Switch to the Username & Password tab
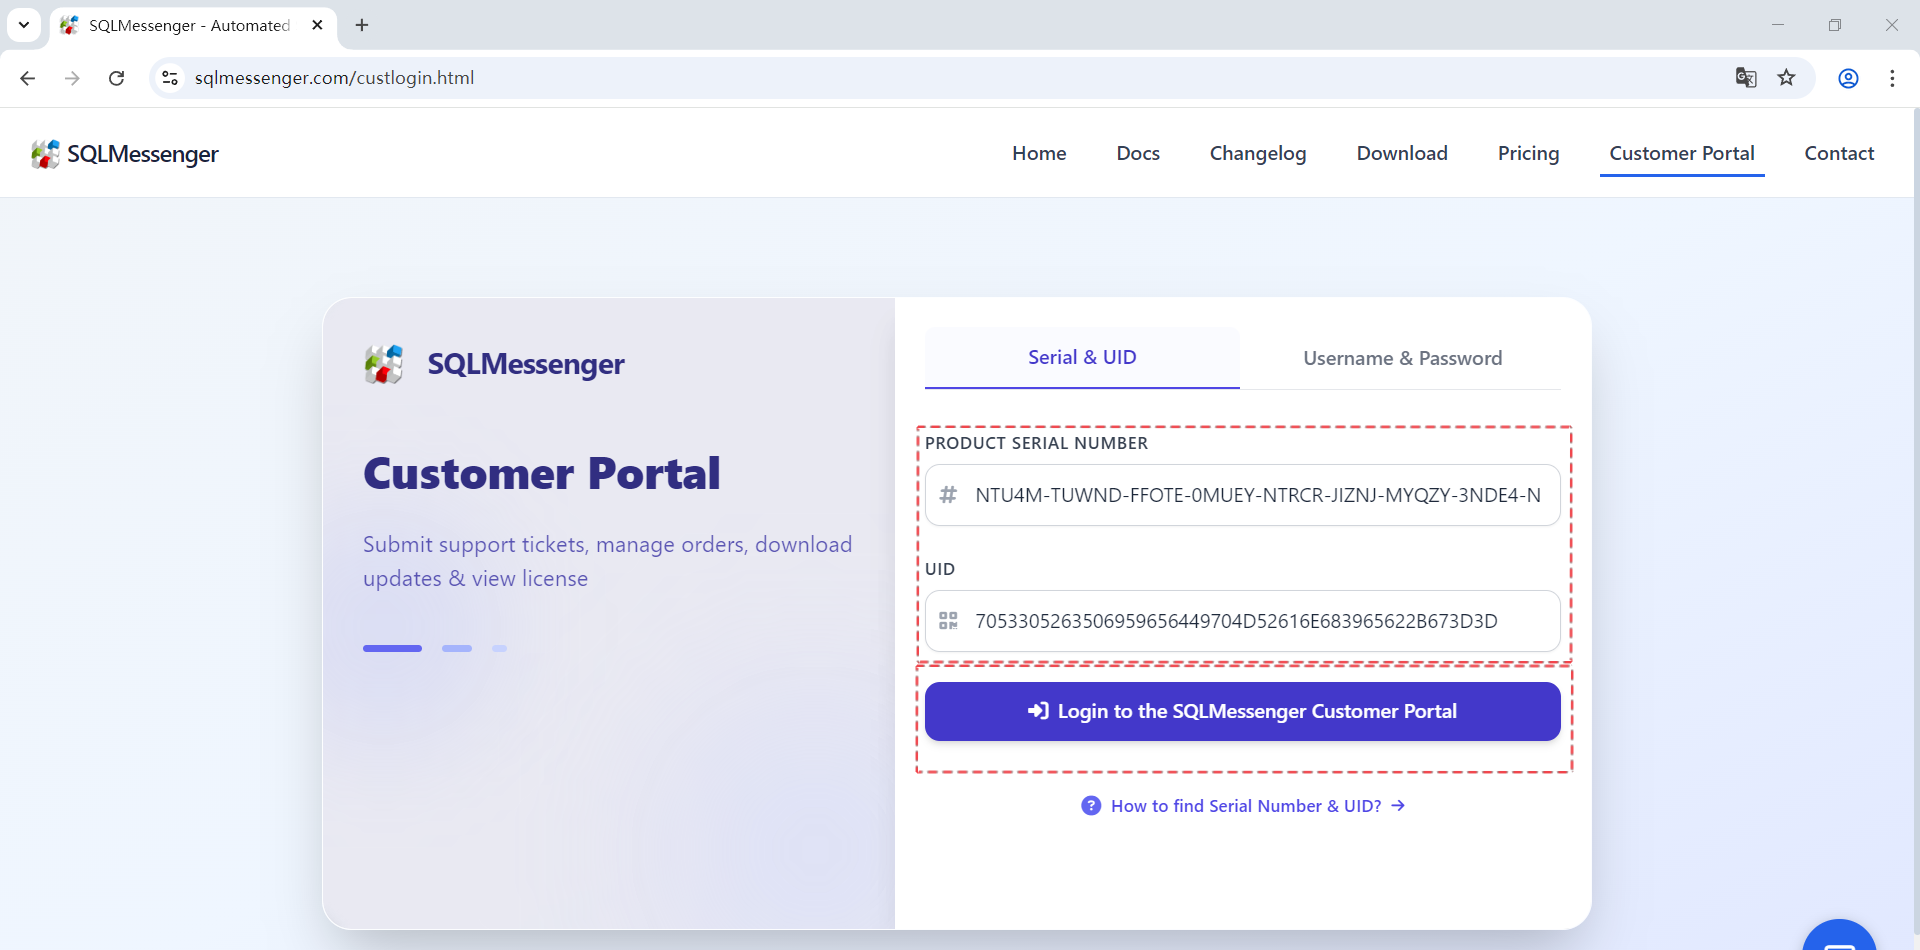This screenshot has height=950, width=1920. click(x=1402, y=358)
